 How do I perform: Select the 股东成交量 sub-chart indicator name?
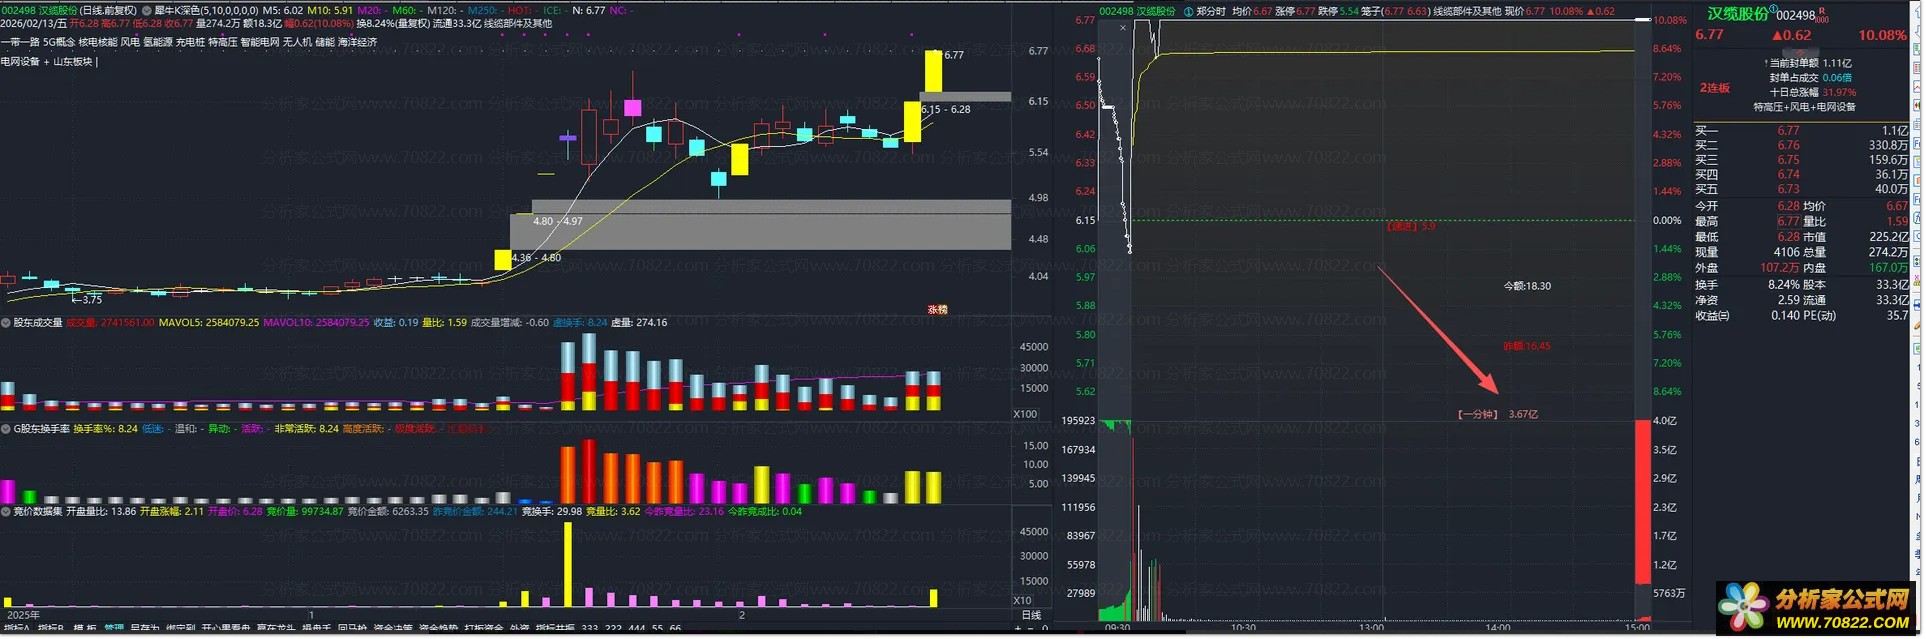click(38, 323)
